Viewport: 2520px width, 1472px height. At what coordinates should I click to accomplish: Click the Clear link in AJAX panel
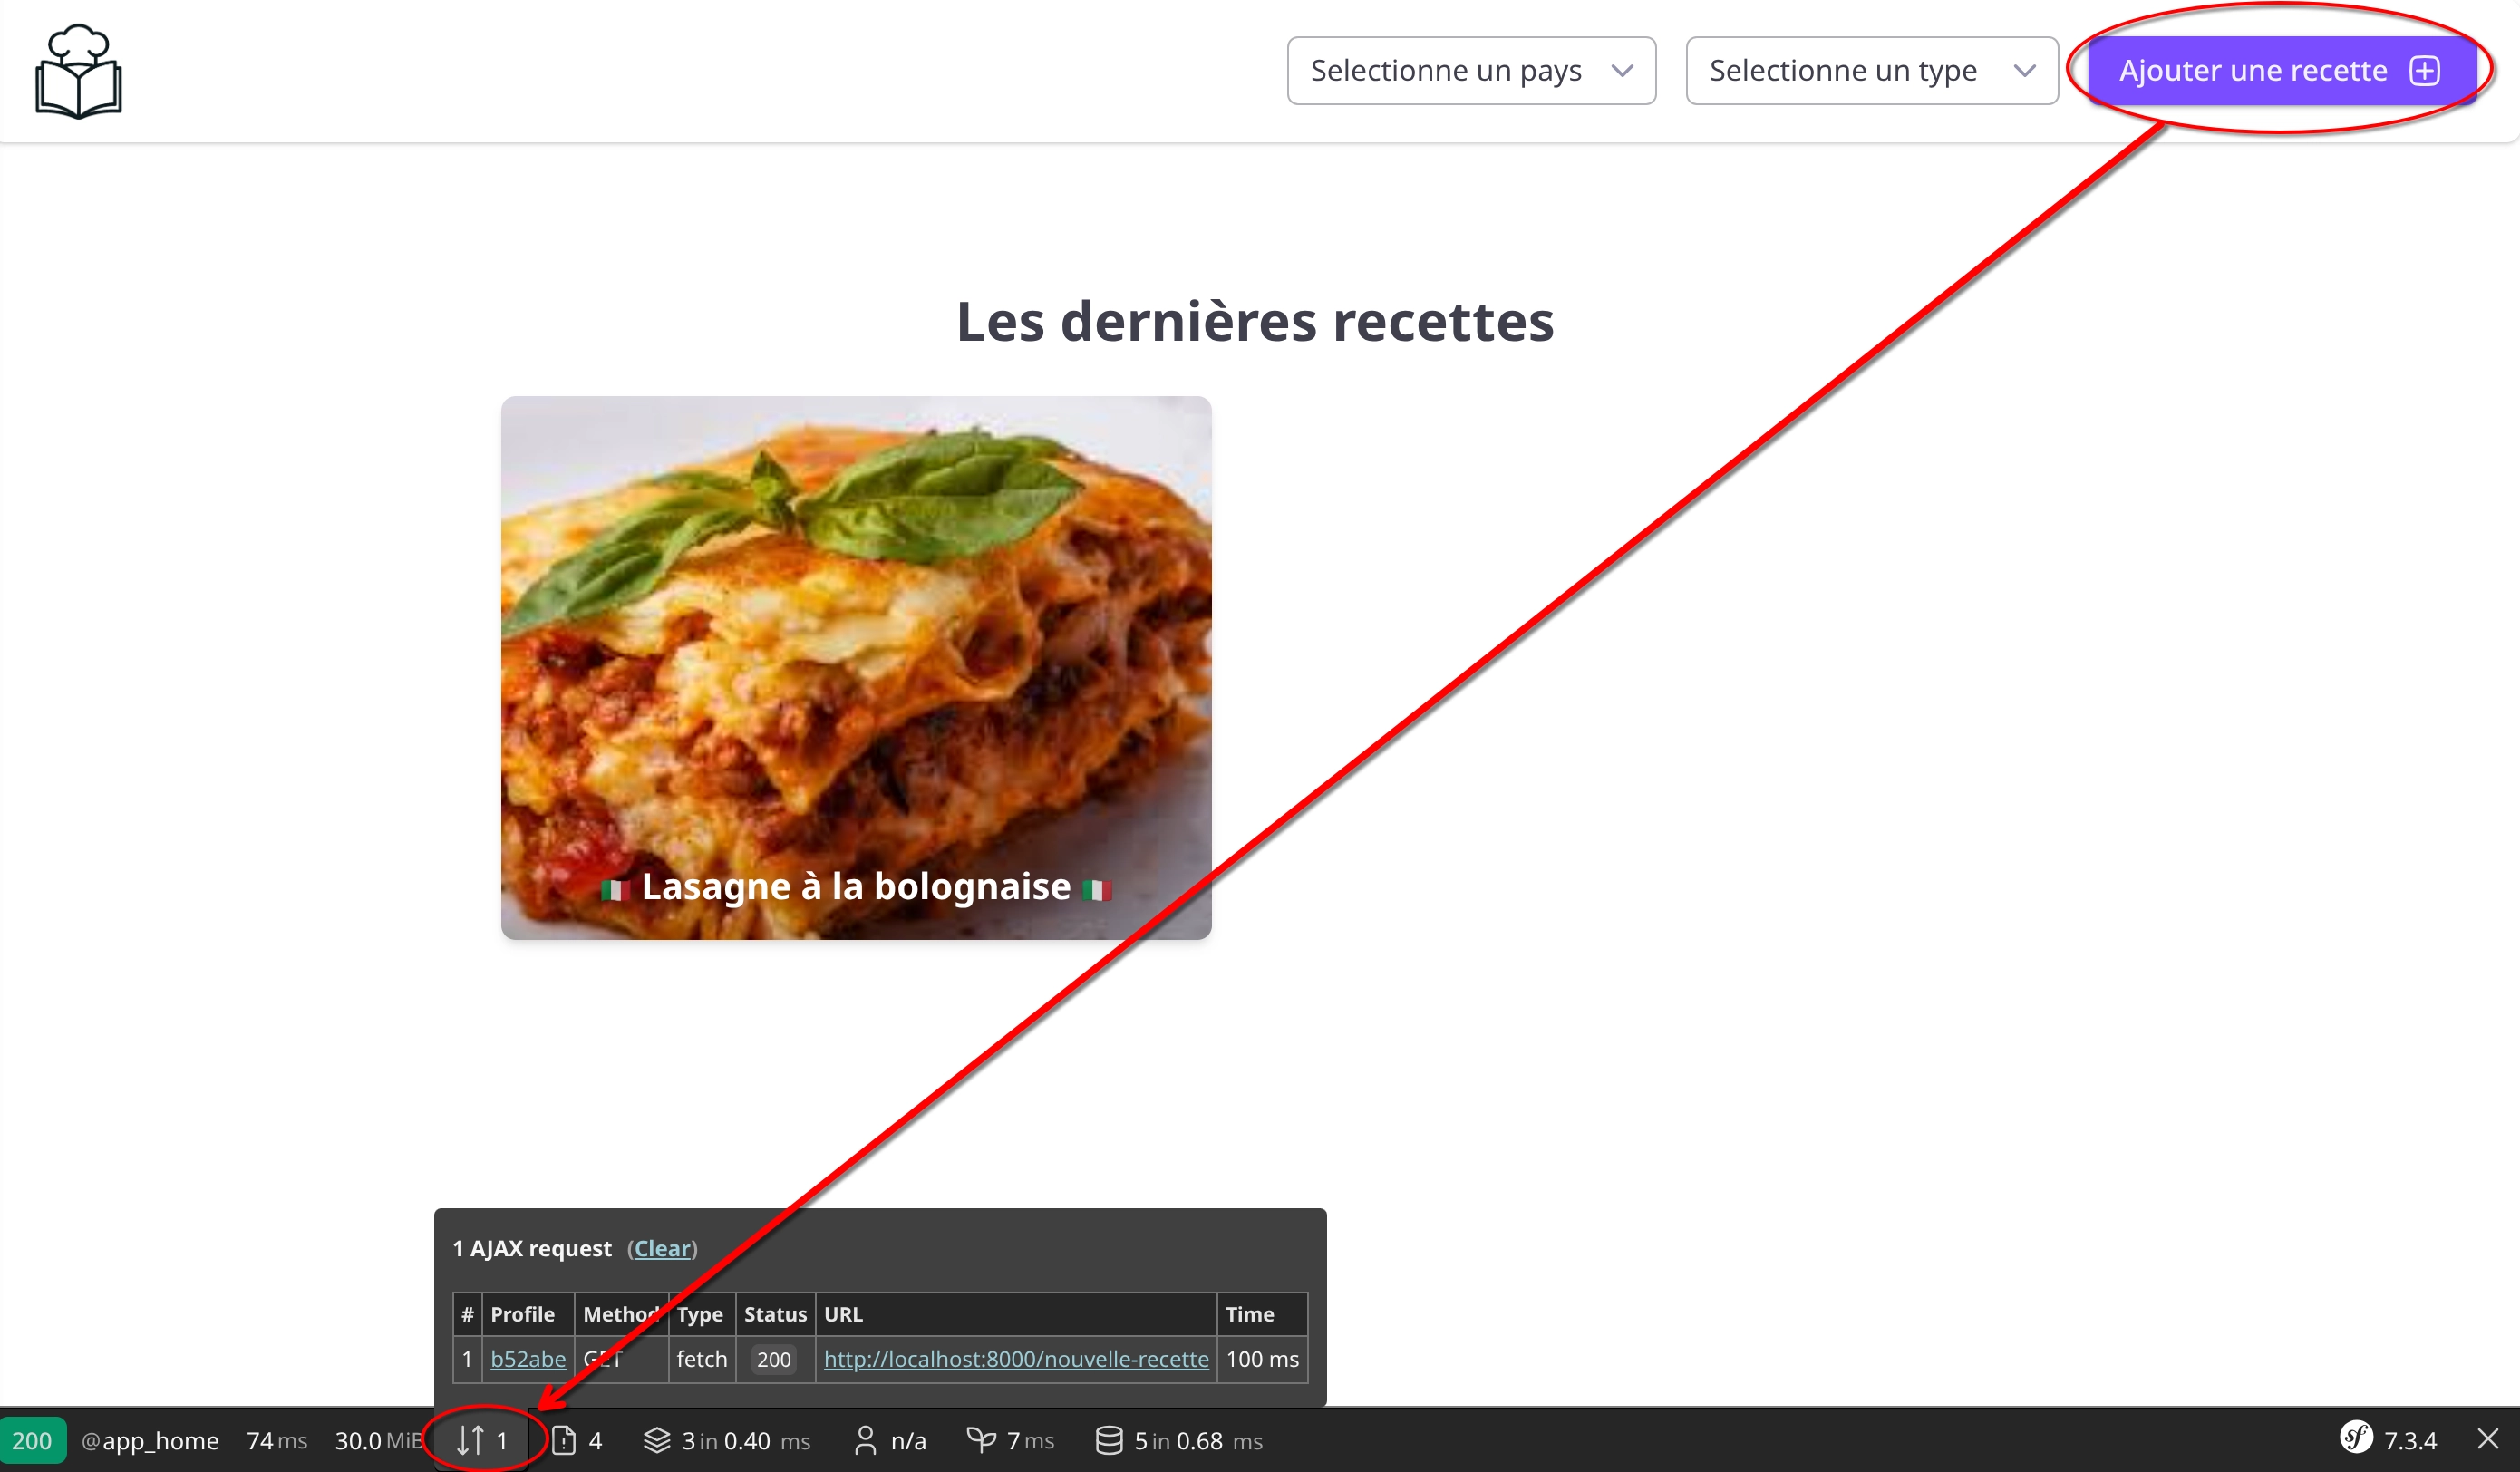[662, 1248]
